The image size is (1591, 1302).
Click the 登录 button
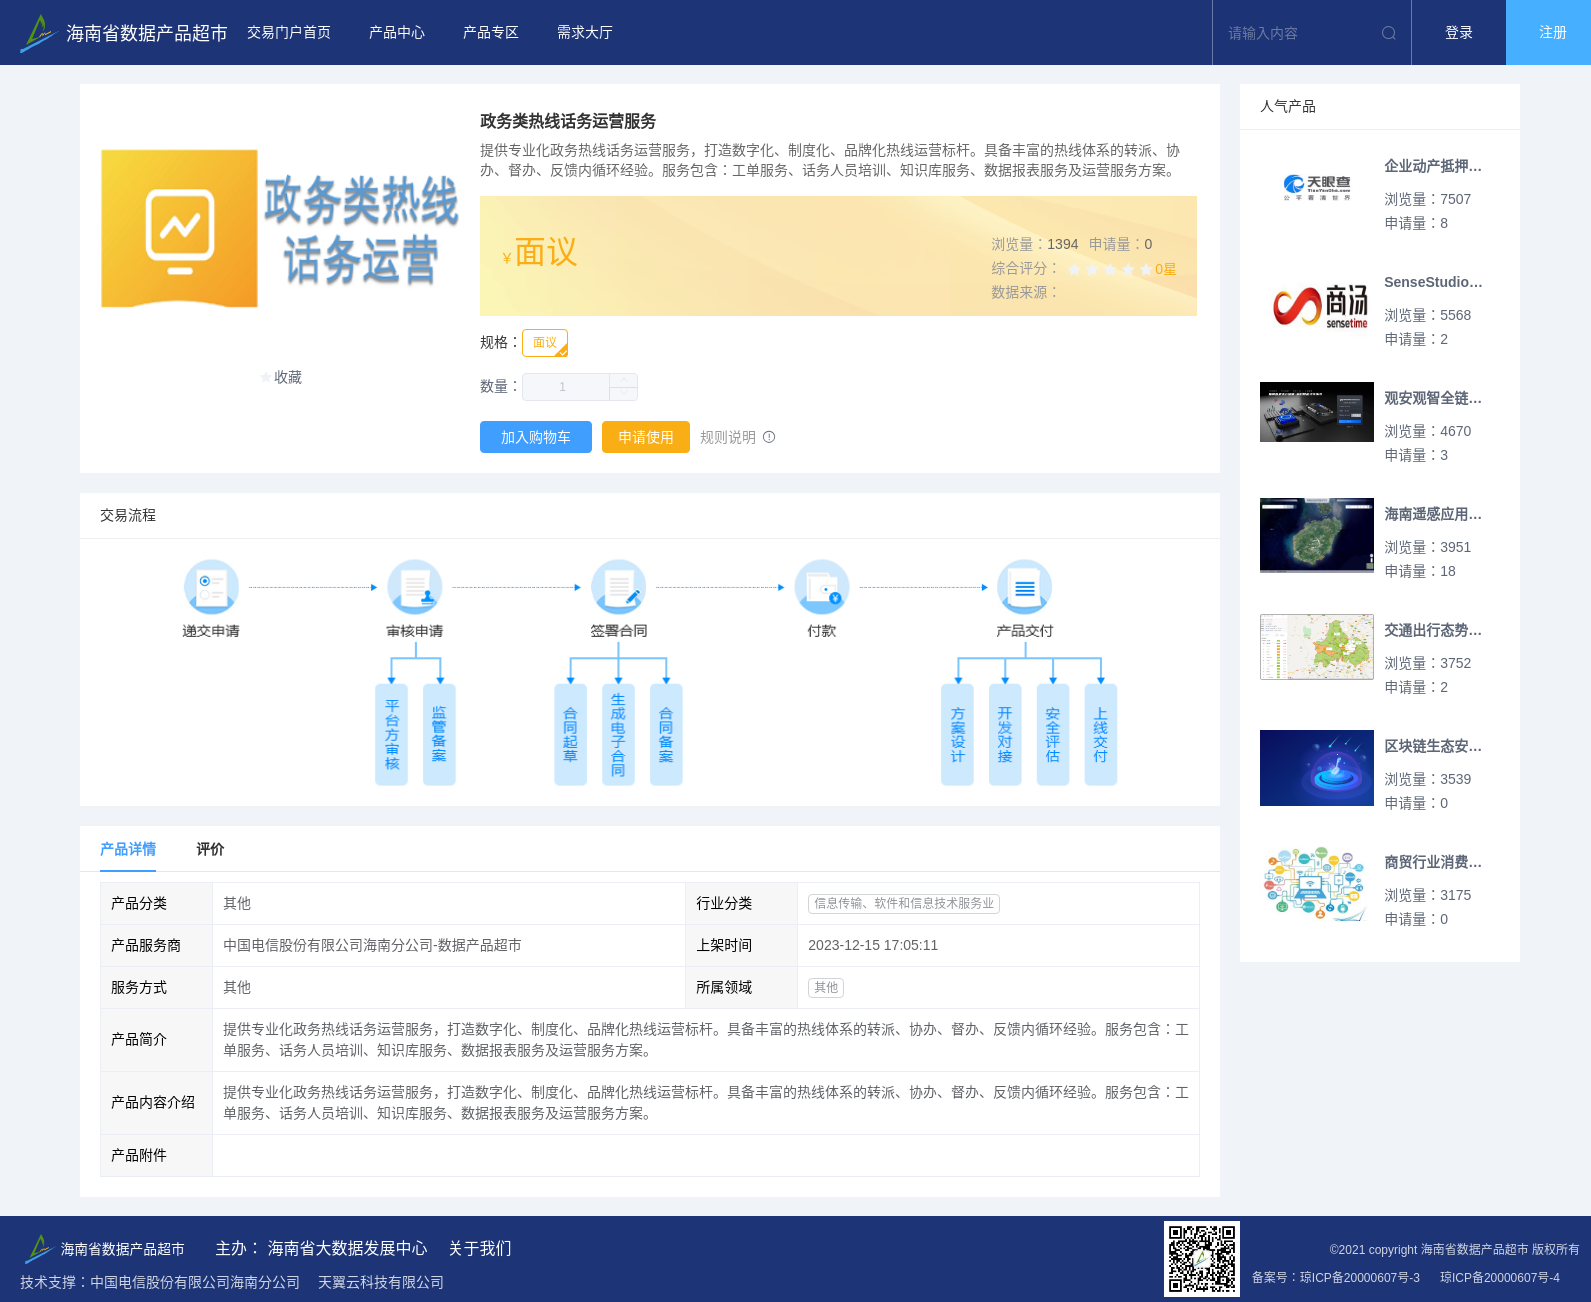(x=1459, y=33)
